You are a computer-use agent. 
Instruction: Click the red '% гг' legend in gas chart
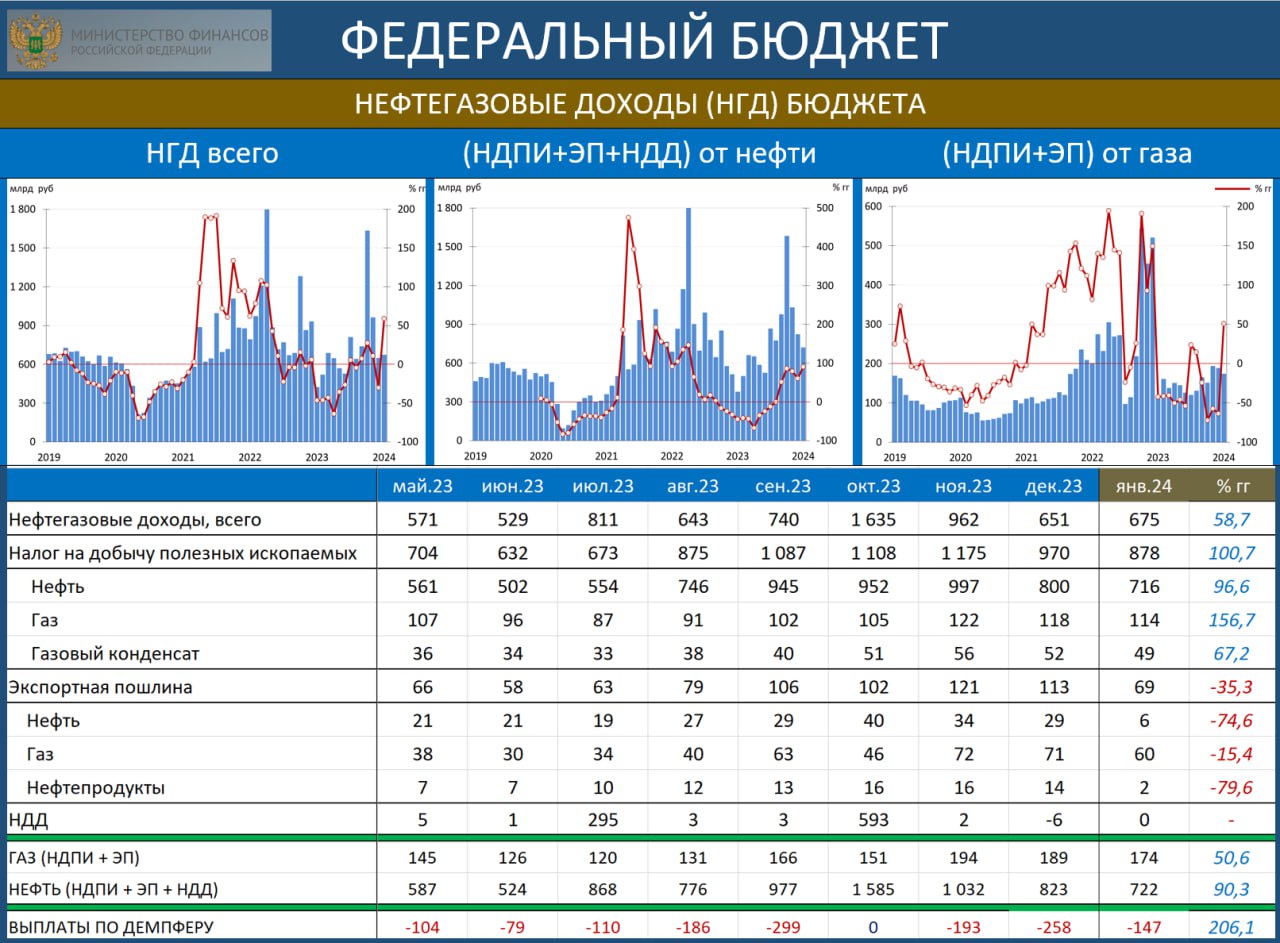pyautogui.click(x=1242, y=188)
